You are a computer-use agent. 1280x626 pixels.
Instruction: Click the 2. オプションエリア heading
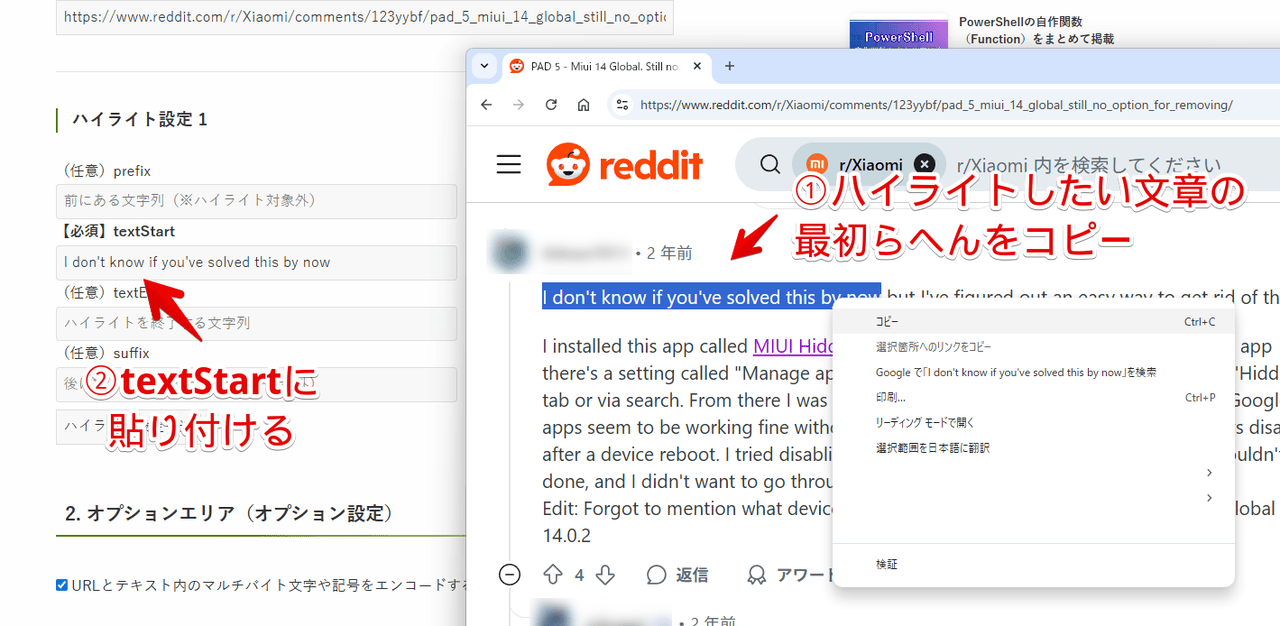coord(229,513)
